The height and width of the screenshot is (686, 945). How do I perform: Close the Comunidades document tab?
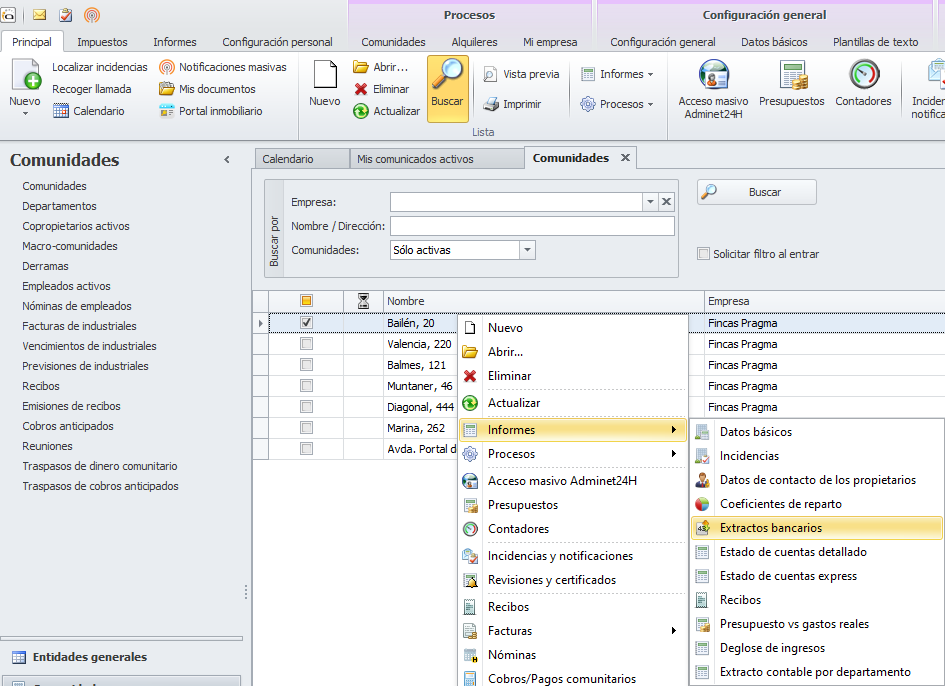pyautogui.click(x=625, y=158)
